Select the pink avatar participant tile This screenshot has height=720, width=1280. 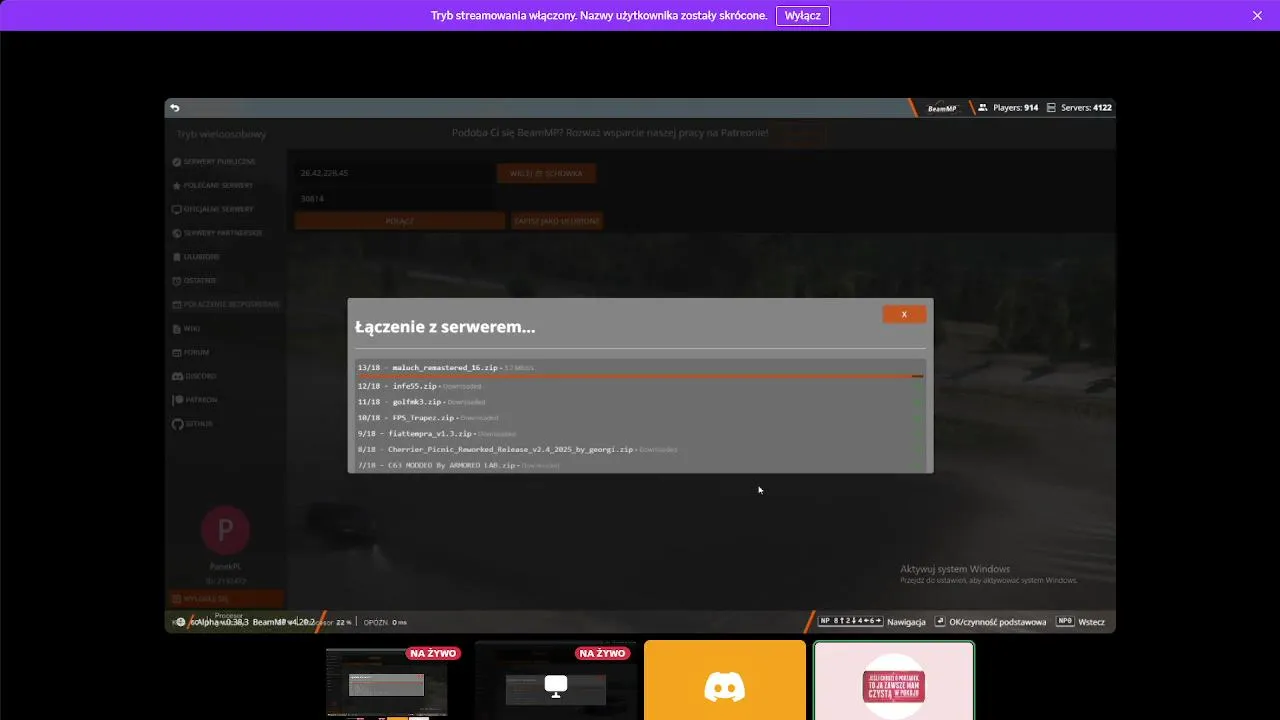click(x=894, y=681)
